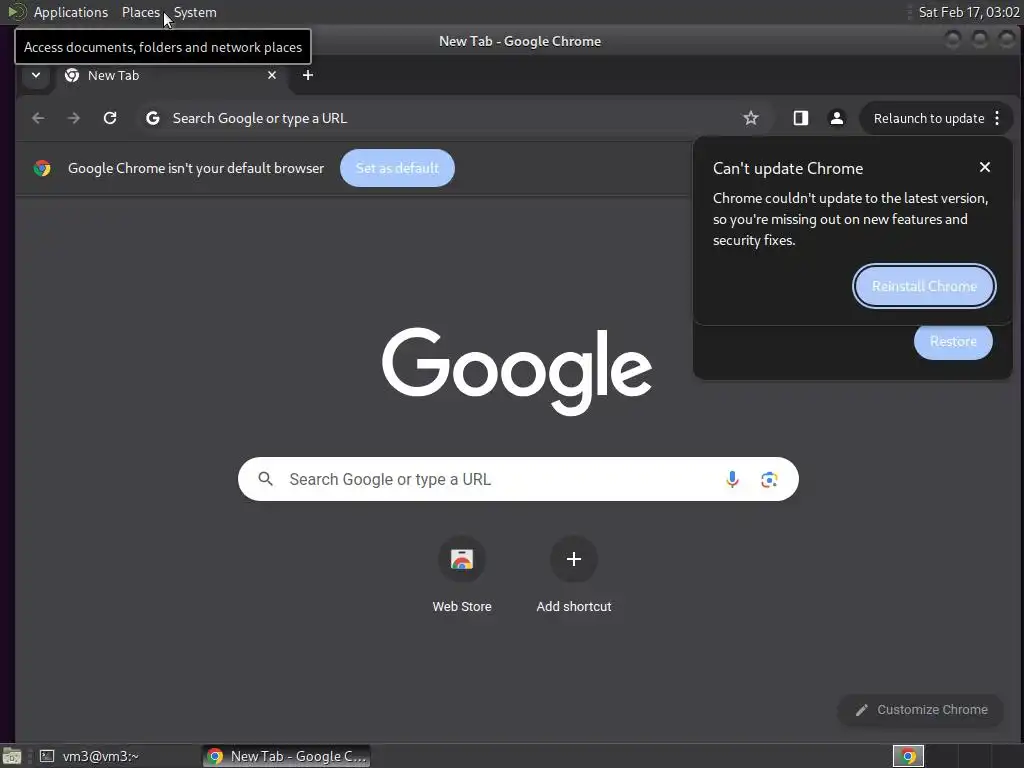Select New Tab - Google Chrome taskbar entry
This screenshot has width=1024, height=768.
287,756
